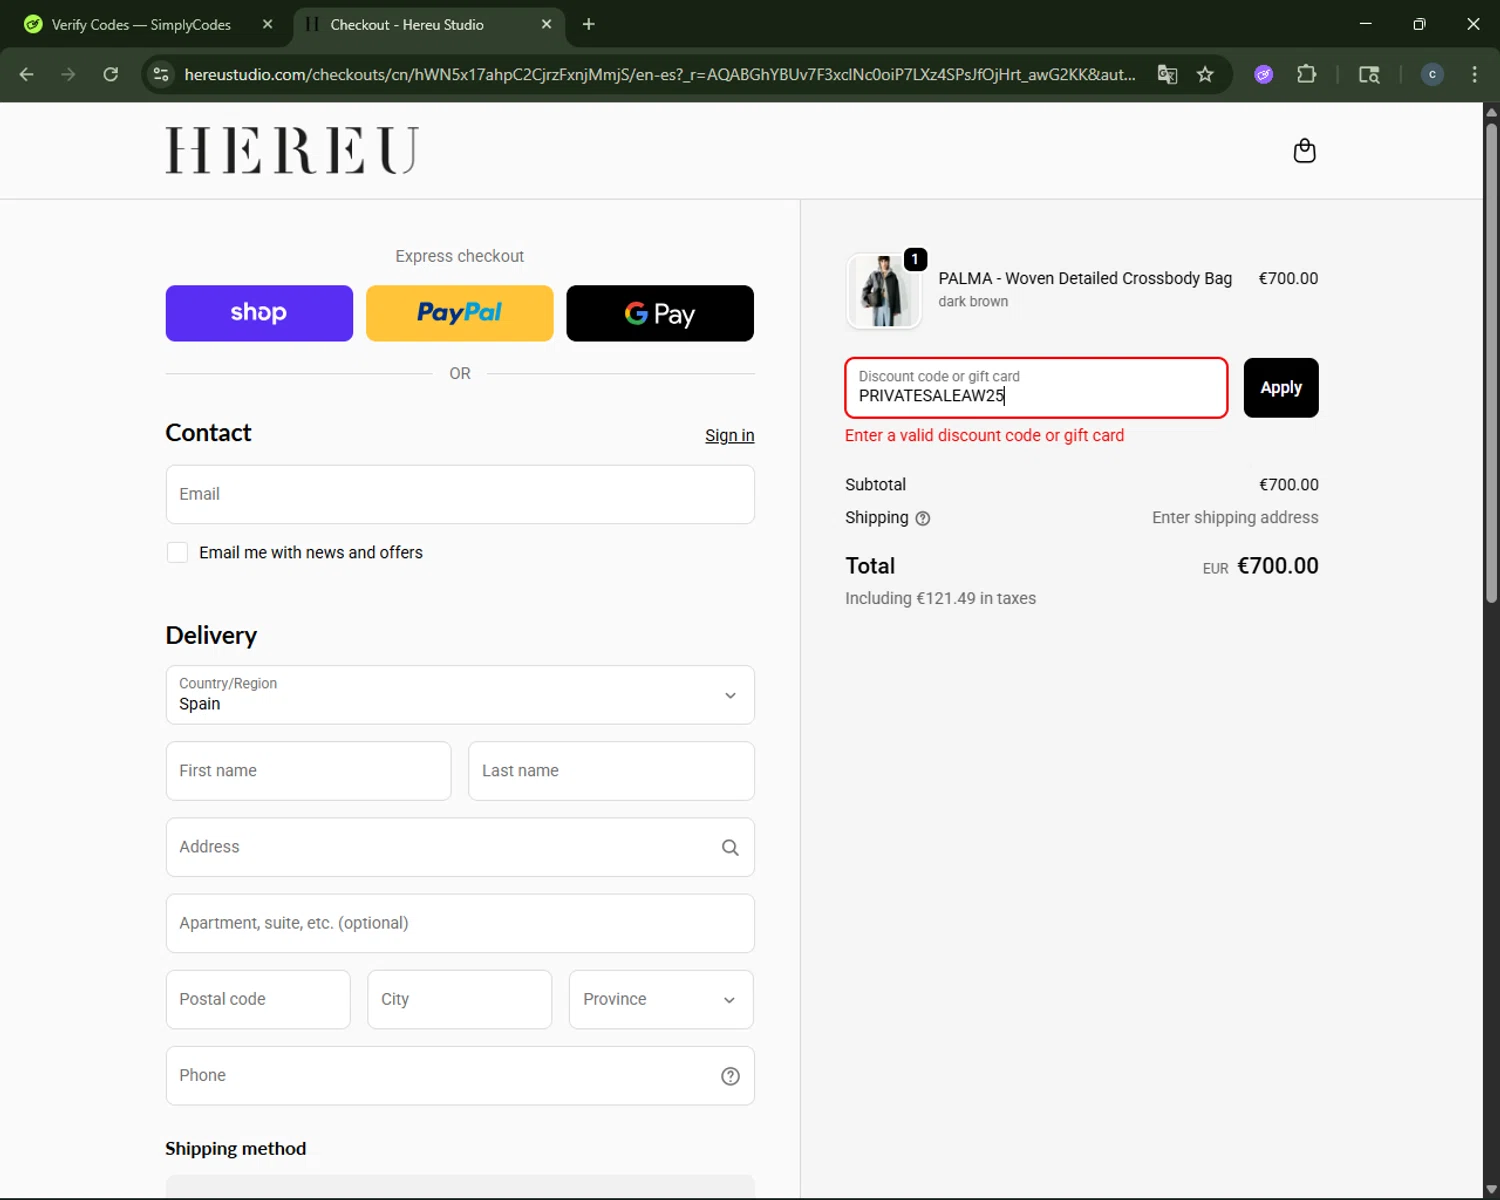The width and height of the screenshot is (1500, 1200).
Task: Go back with browser back arrow
Action: [27, 74]
